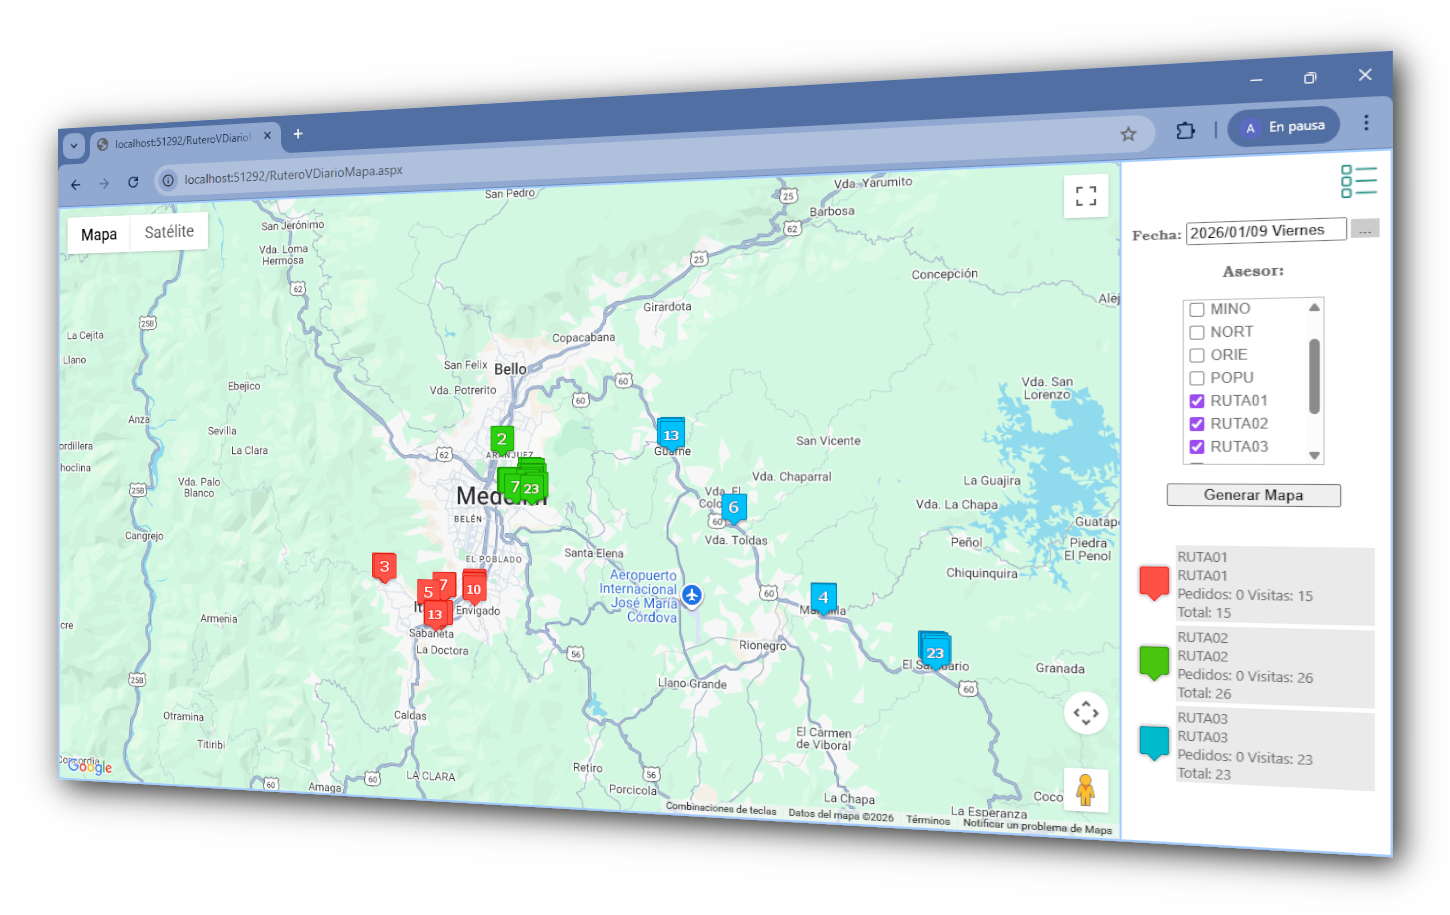The image size is (1450, 915).
Task: Click blue map marker numbered 4
Action: click(x=823, y=598)
